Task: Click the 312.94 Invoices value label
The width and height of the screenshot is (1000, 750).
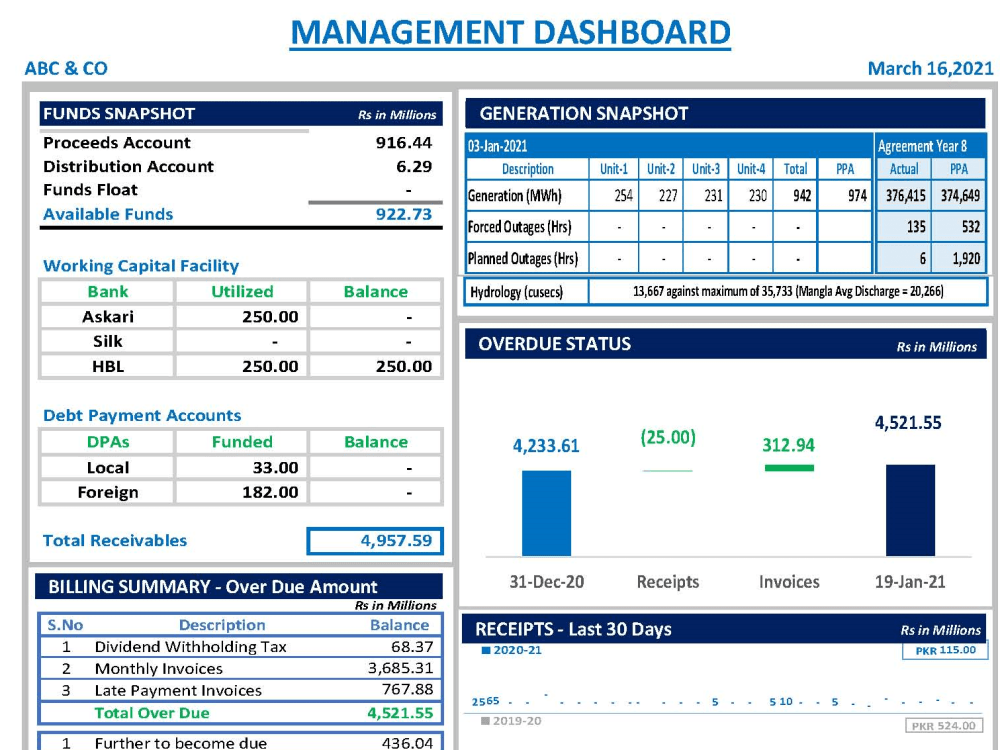Action: tap(789, 445)
